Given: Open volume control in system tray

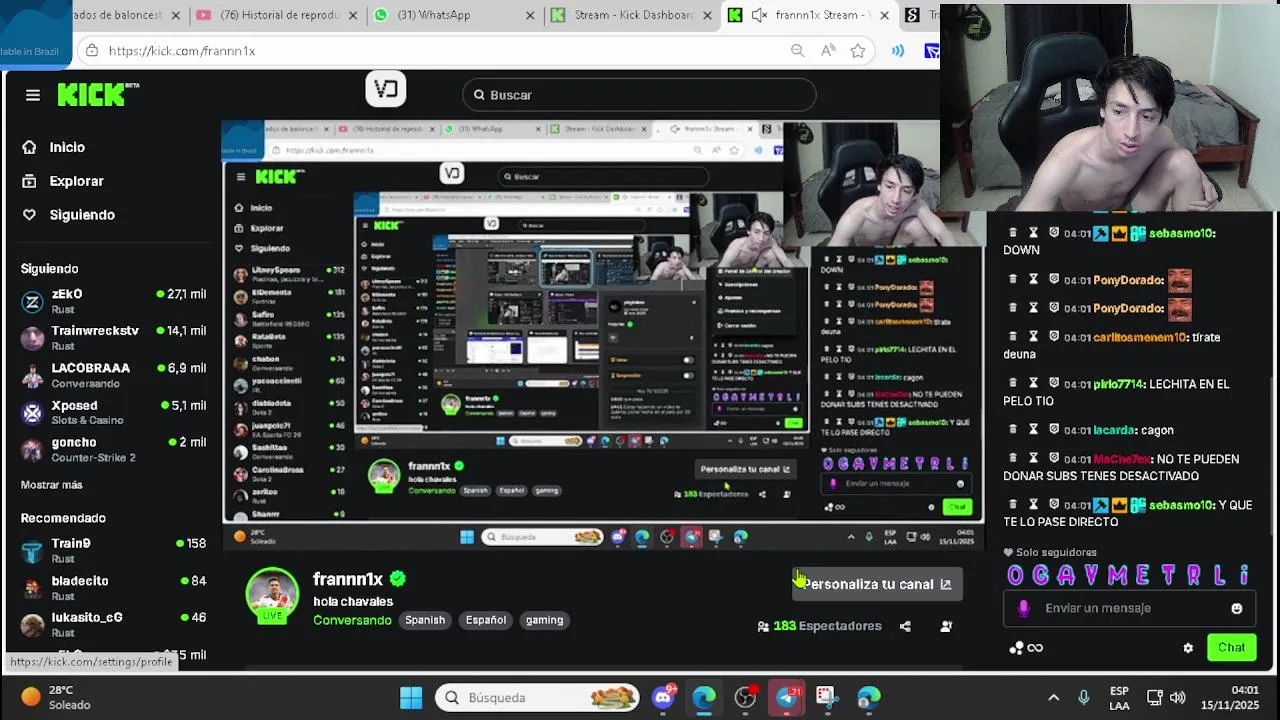Looking at the screenshot, I should pyautogui.click(x=1177, y=697).
